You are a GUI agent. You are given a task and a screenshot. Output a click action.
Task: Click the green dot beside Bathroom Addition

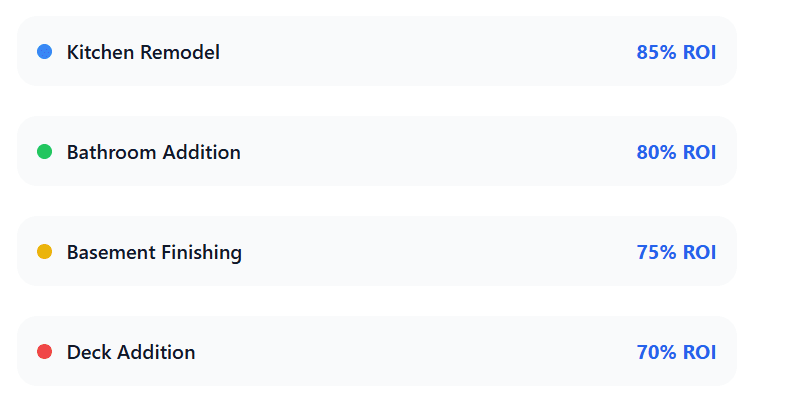pos(45,152)
